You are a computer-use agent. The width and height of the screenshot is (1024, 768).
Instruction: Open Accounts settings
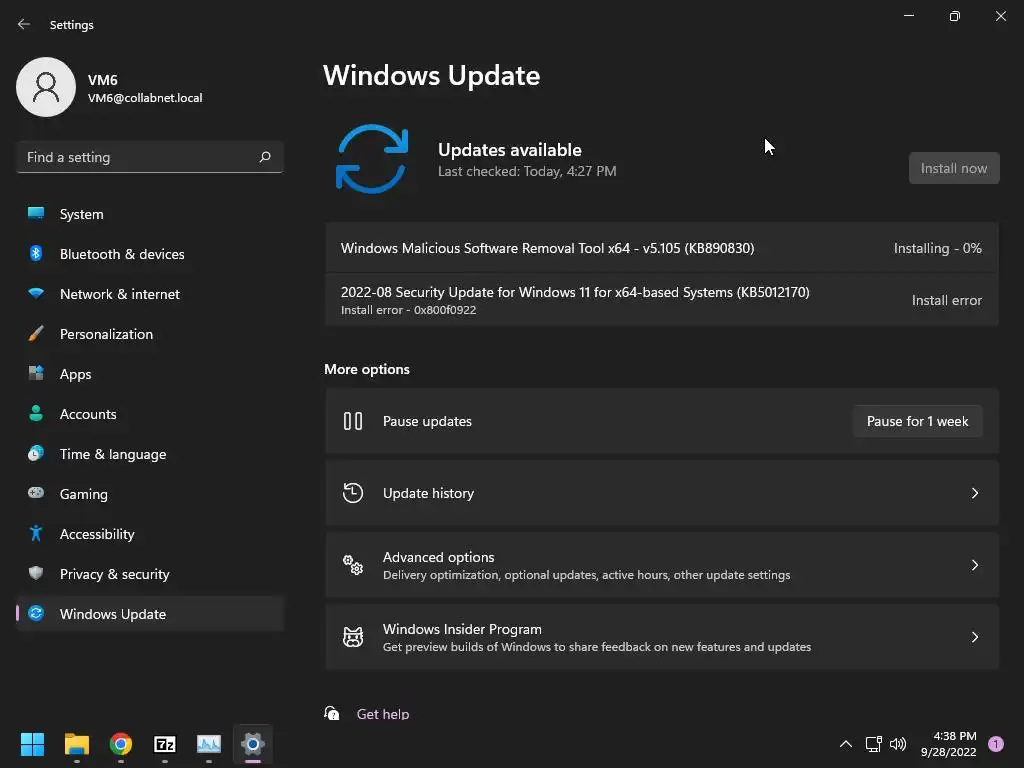point(150,414)
